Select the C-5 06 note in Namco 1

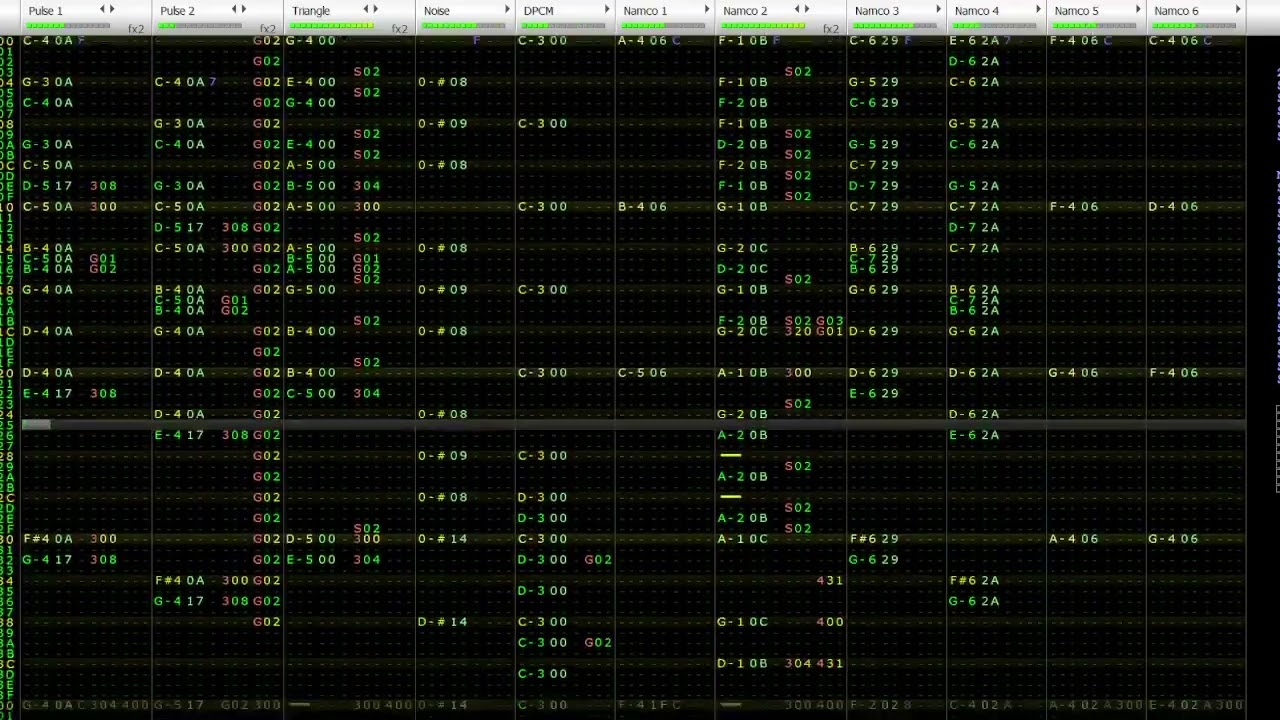point(643,373)
